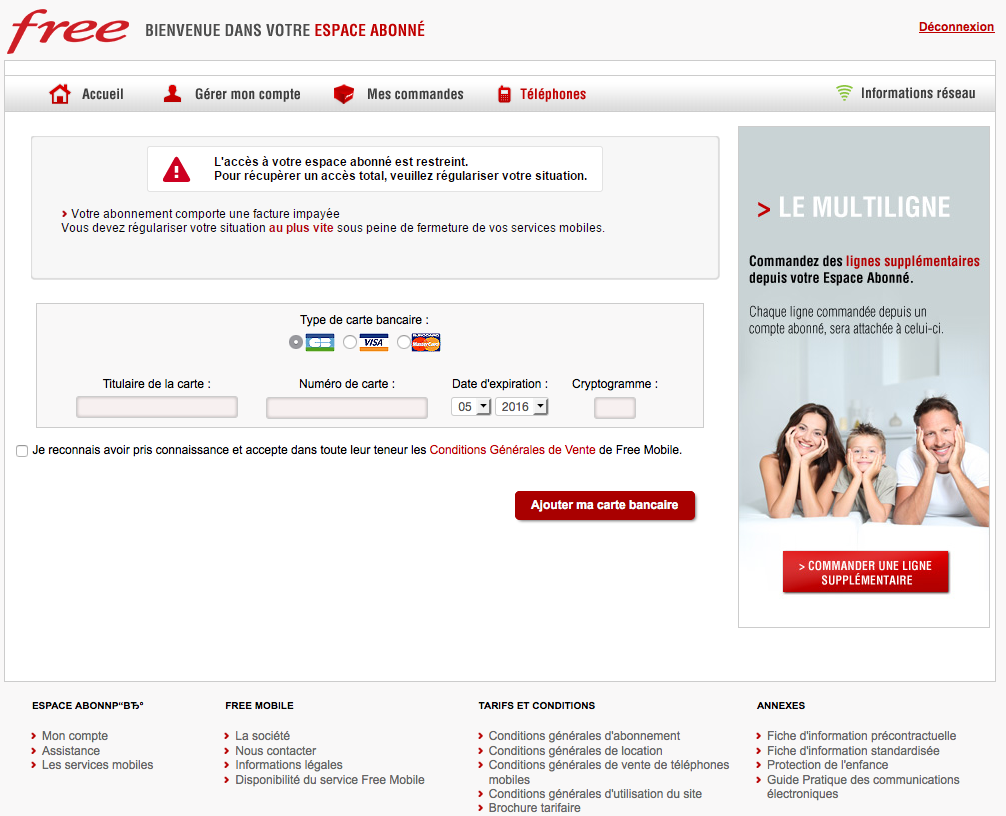Viewport: 1006px width, 816px height.
Task: Click the MasterCard logo
Action: (426, 343)
